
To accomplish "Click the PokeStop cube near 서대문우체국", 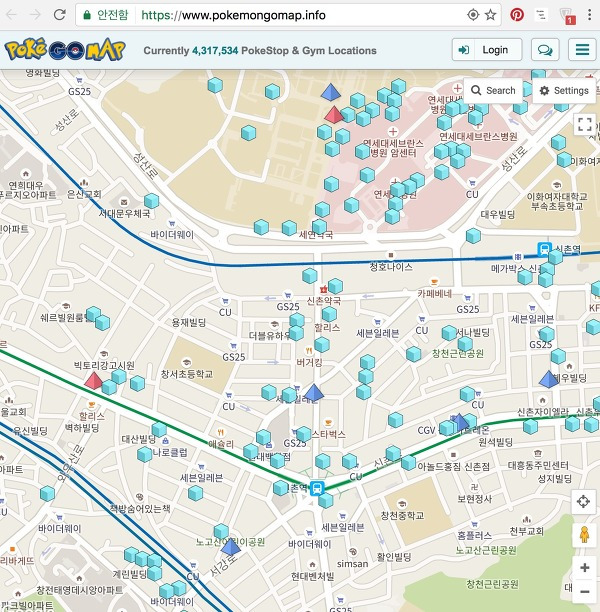I will coord(151,201).
